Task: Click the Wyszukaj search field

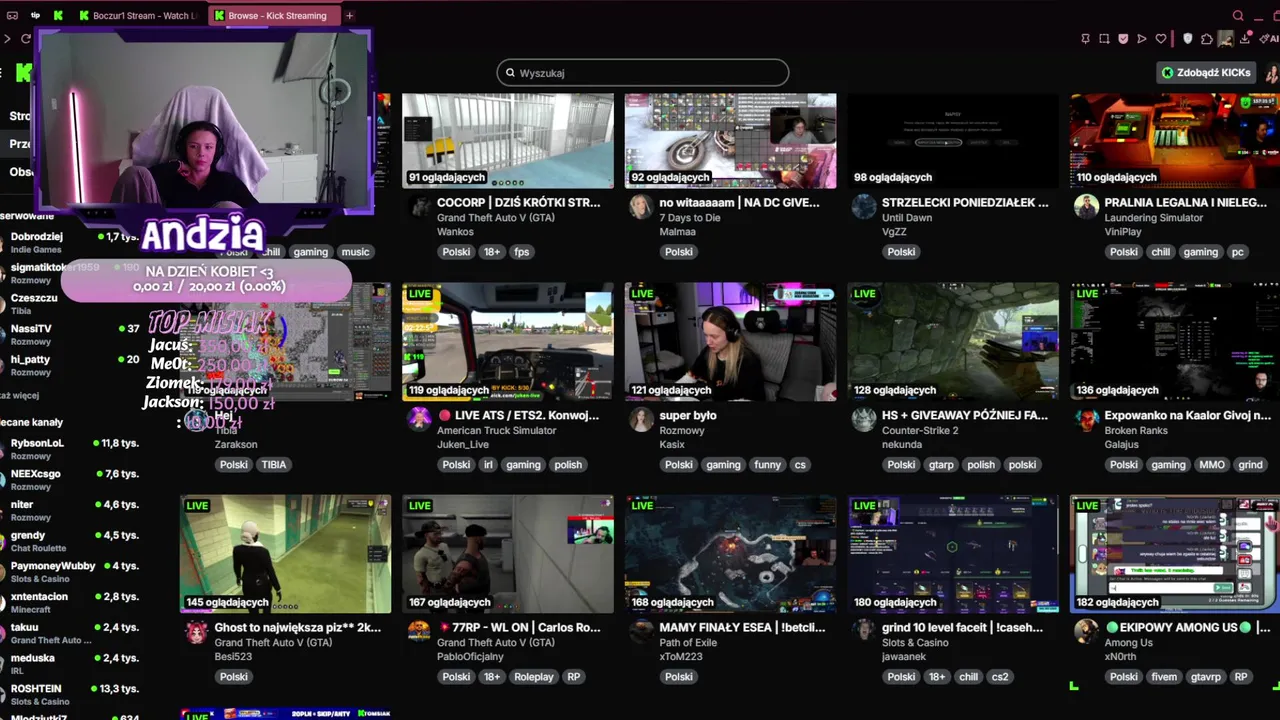Action: pyautogui.click(x=643, y=73)
